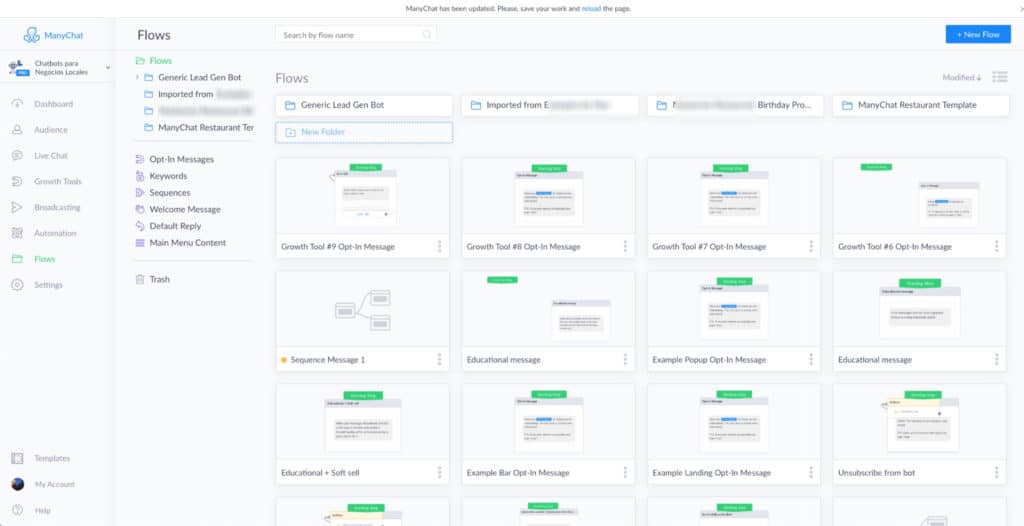The width and height of the screenshot is (1024, 526).
Task: Open the Growth Tools icon
Action: point(18,182)
